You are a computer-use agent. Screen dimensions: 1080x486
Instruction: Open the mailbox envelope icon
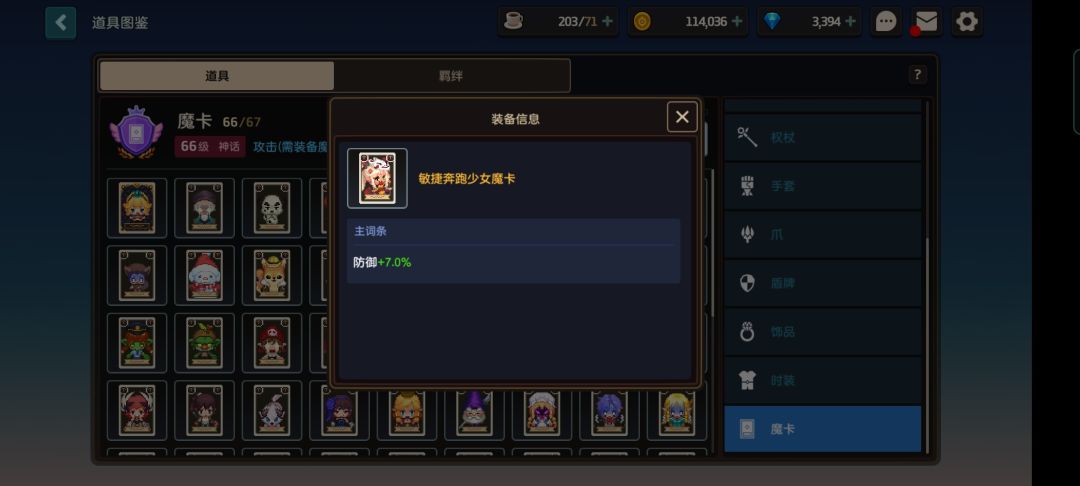(x=926, y=22)
